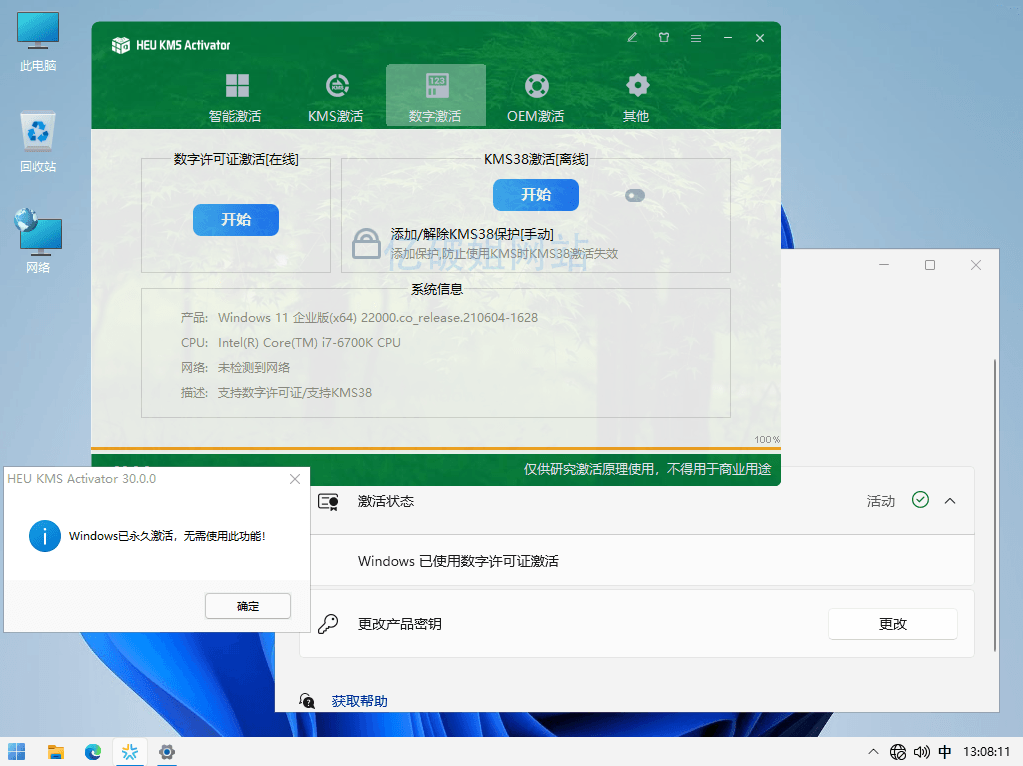Open the hamburger menu in HEU KMS Activator

coord(696,38)
